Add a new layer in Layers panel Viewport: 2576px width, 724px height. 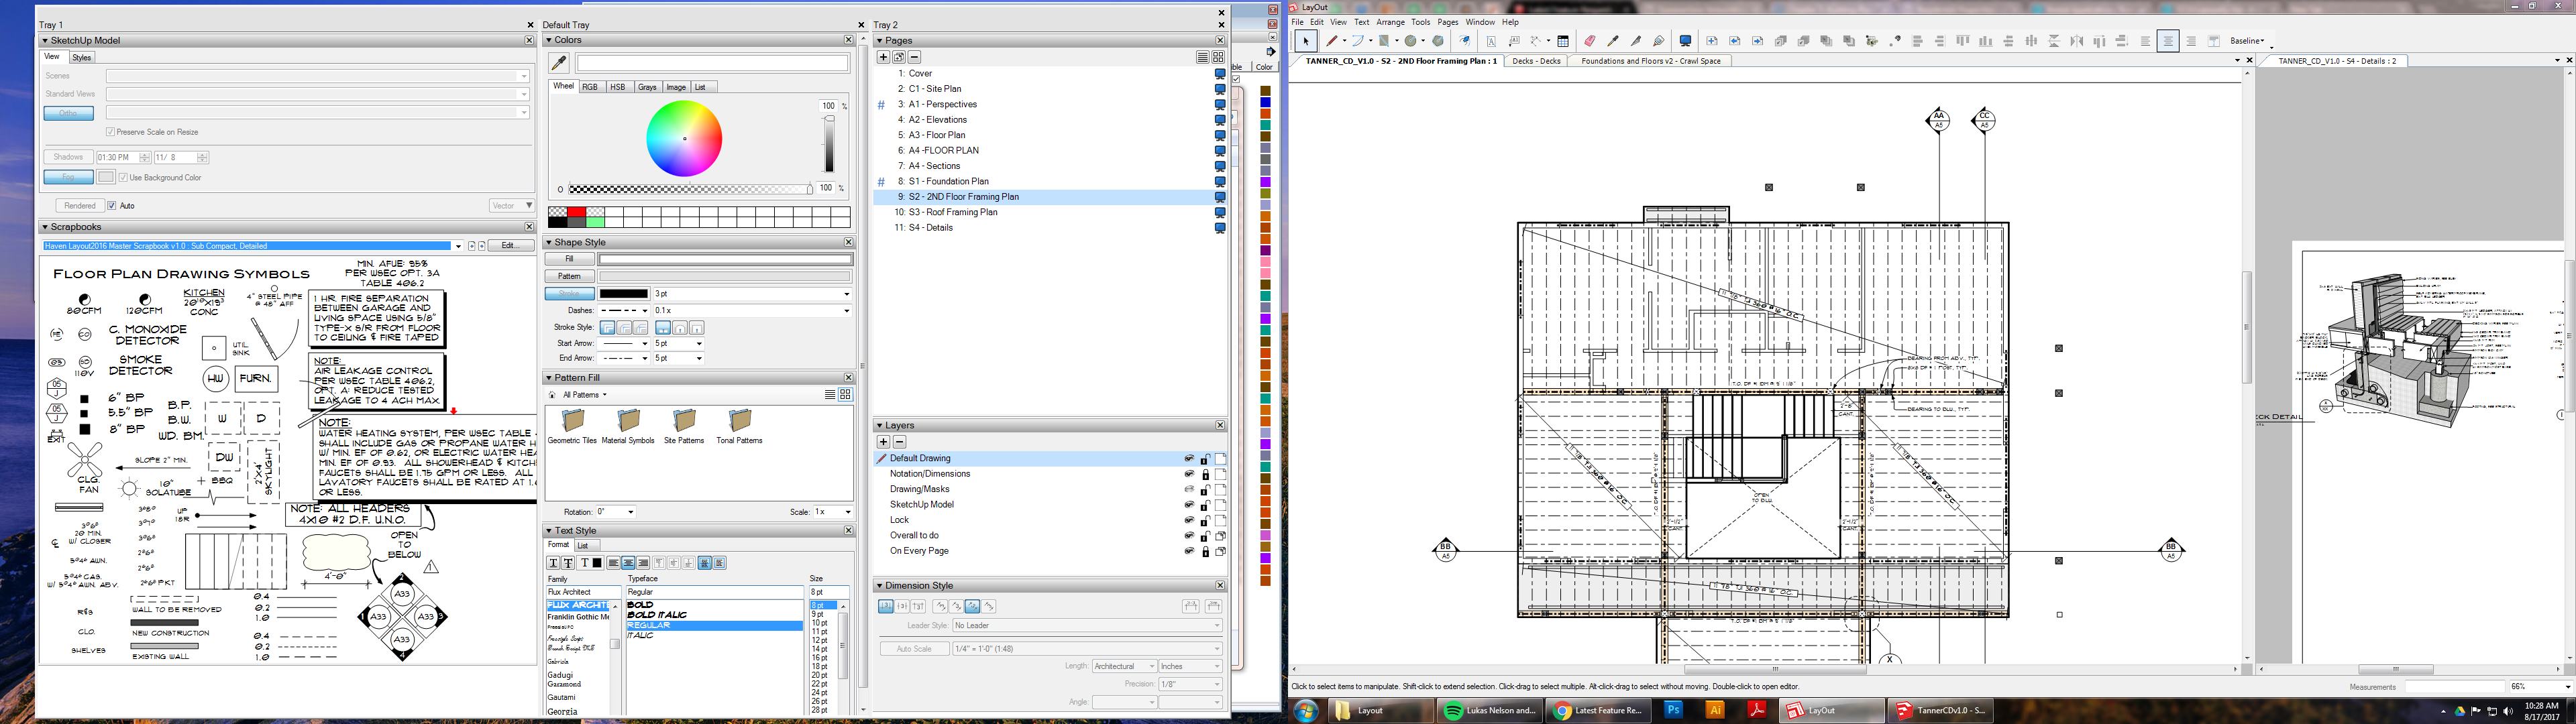(883, 442)
